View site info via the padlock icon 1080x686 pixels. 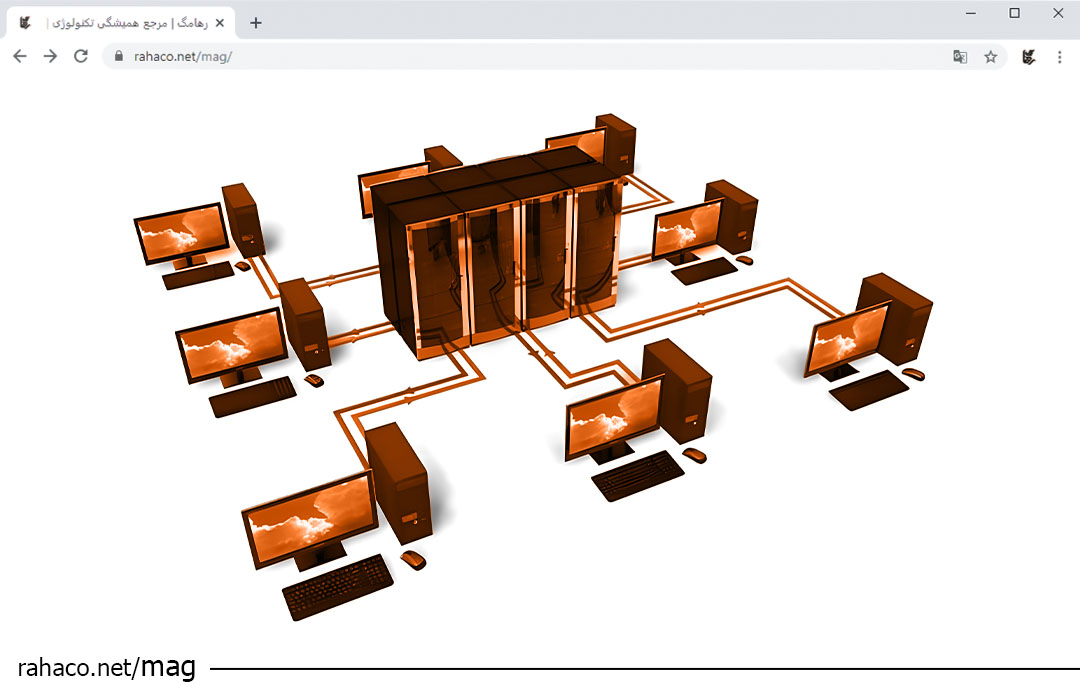[118, 57]
